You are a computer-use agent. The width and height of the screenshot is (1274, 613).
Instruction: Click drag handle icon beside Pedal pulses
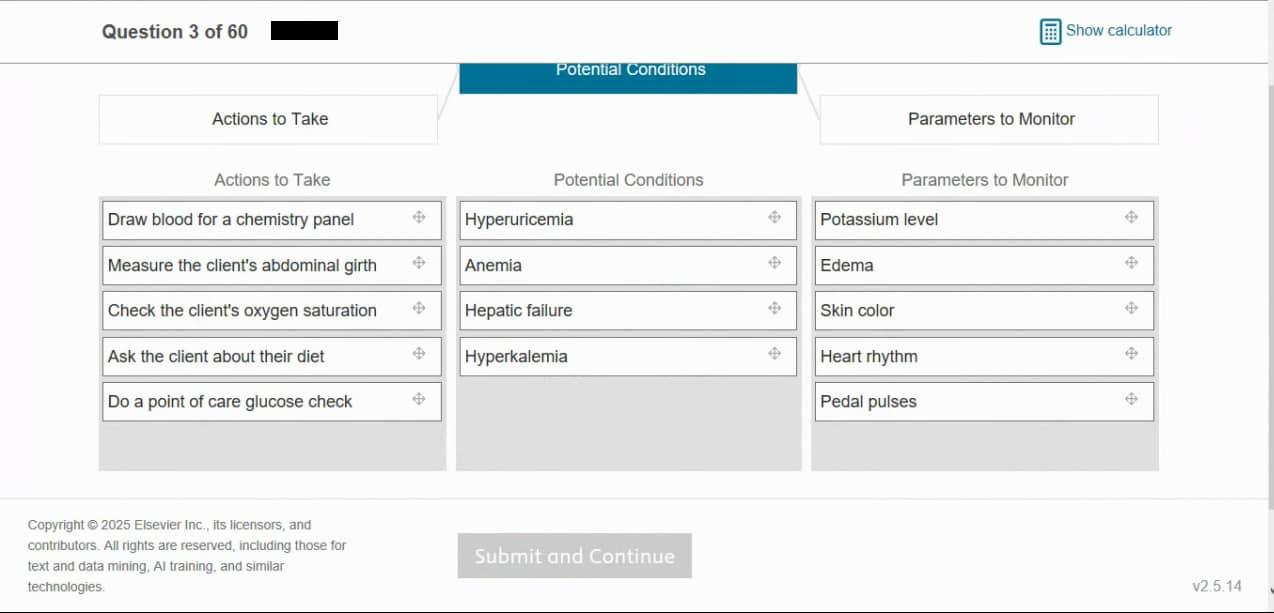pyautogui.click(x=1131, y=399)
